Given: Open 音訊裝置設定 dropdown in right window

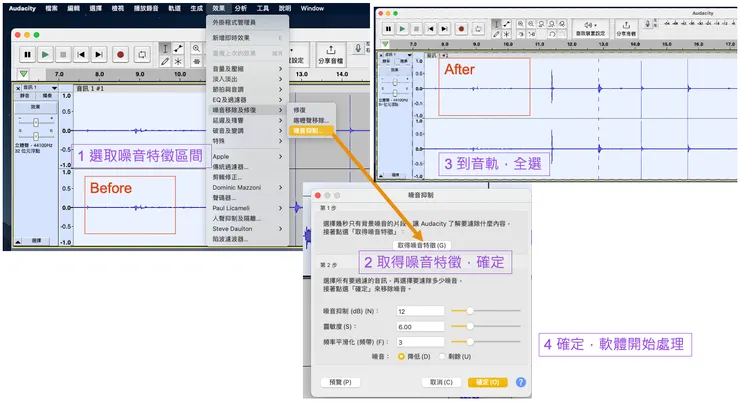Looking at the screenshot, I should (590, 28).
